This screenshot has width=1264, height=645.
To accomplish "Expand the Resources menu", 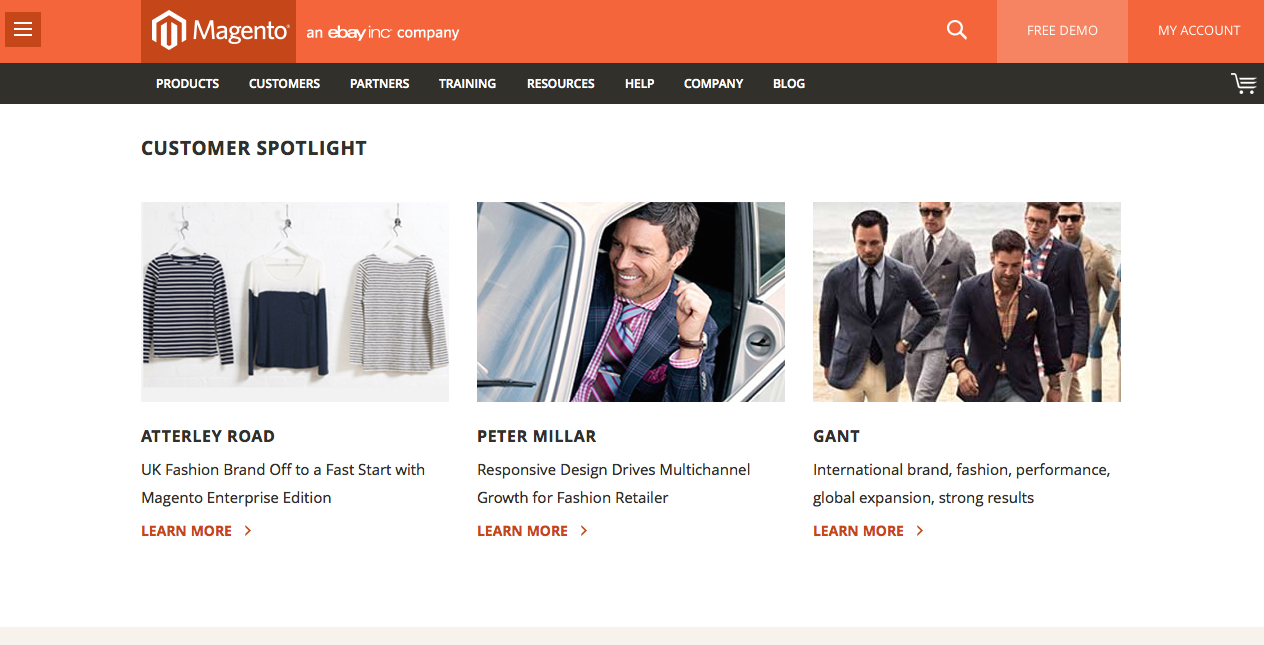I will click(x=560, y=84).
